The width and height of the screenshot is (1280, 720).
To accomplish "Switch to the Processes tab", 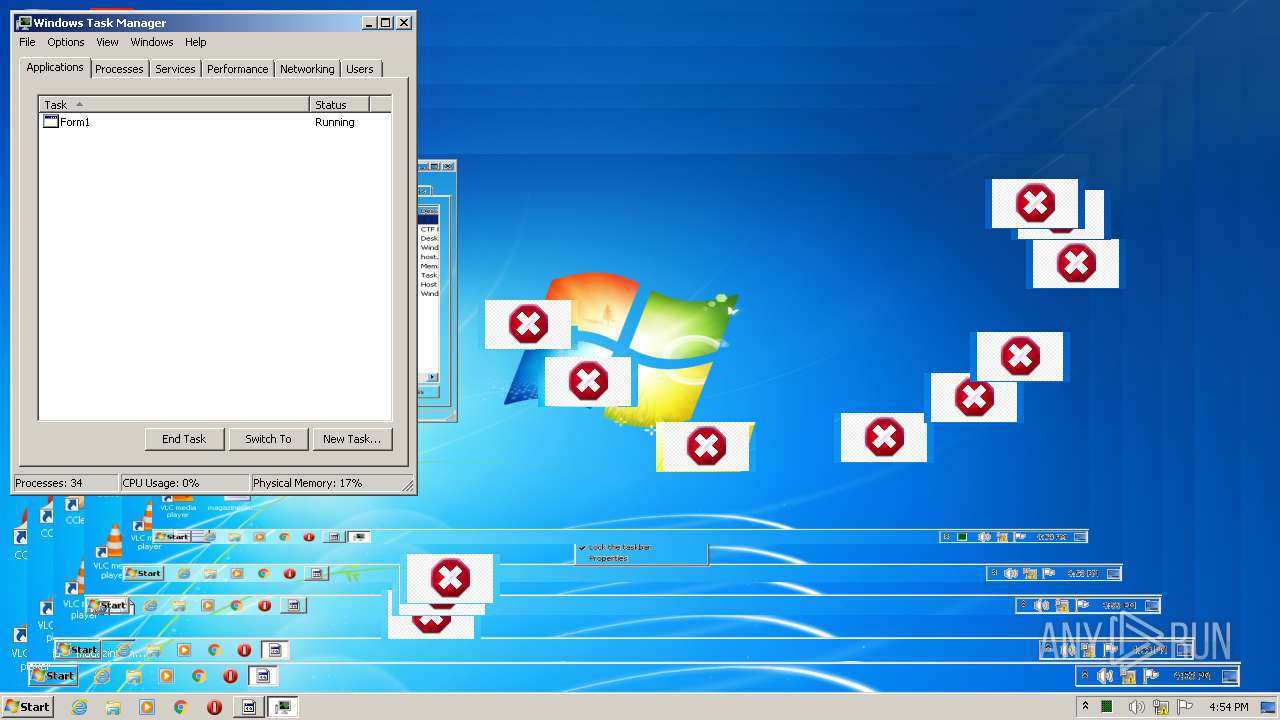I will [x=119, y=69].
